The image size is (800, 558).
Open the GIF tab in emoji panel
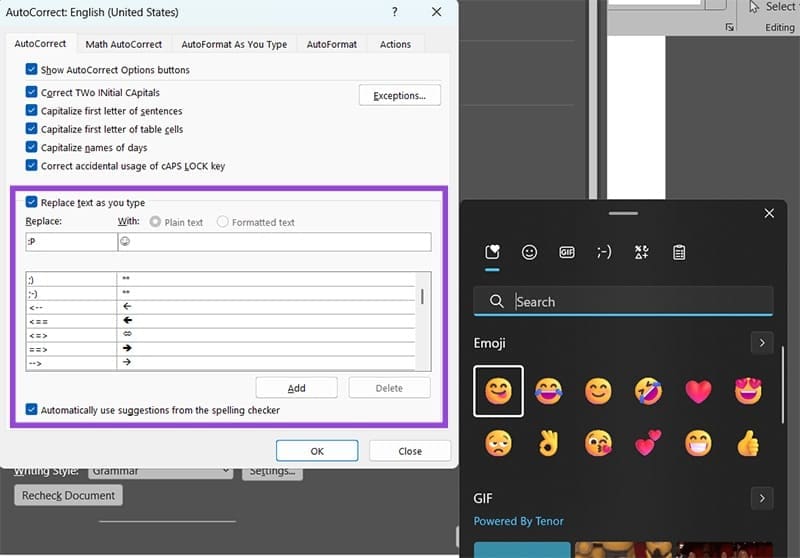pyautogui.click(x=567, y=253)
